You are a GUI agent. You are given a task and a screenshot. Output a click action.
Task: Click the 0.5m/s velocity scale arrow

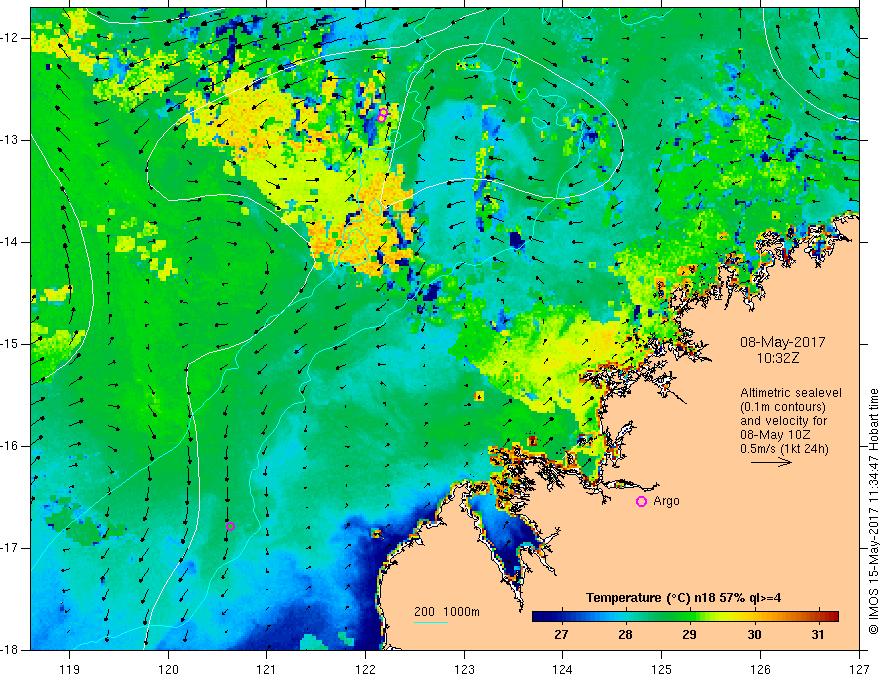[771, 462]
